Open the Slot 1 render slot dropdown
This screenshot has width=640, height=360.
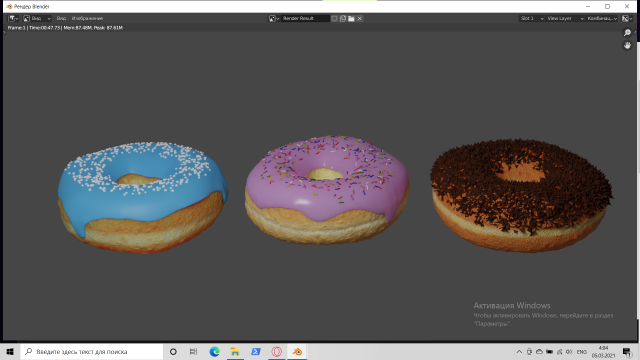coord(532,18)
